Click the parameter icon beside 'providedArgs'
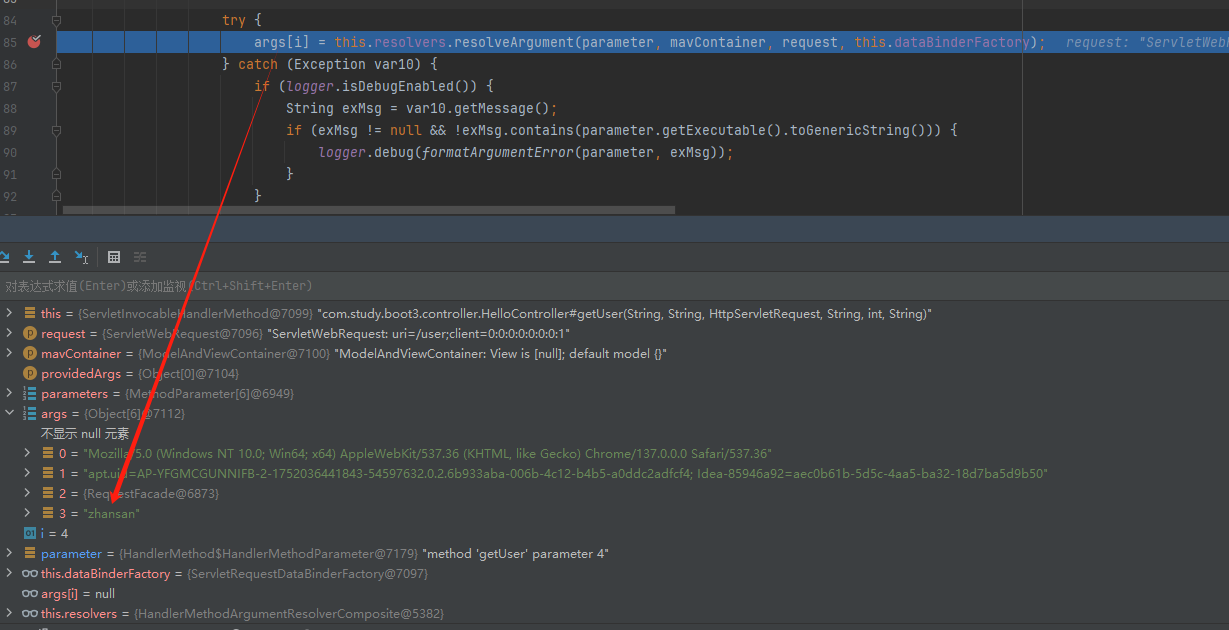The image size is (1229, 630). (29, 373)
